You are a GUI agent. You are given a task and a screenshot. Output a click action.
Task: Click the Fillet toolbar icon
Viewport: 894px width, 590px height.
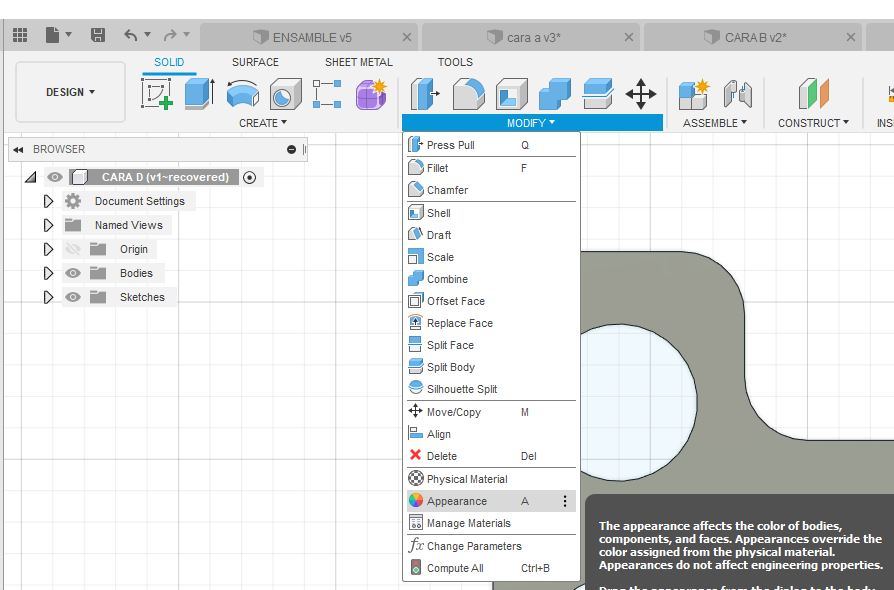(469, 94)
